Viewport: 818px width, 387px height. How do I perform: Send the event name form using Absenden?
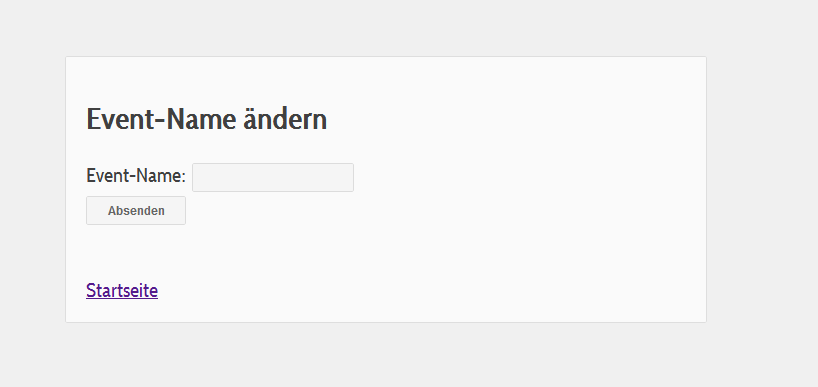coord(136,211)
